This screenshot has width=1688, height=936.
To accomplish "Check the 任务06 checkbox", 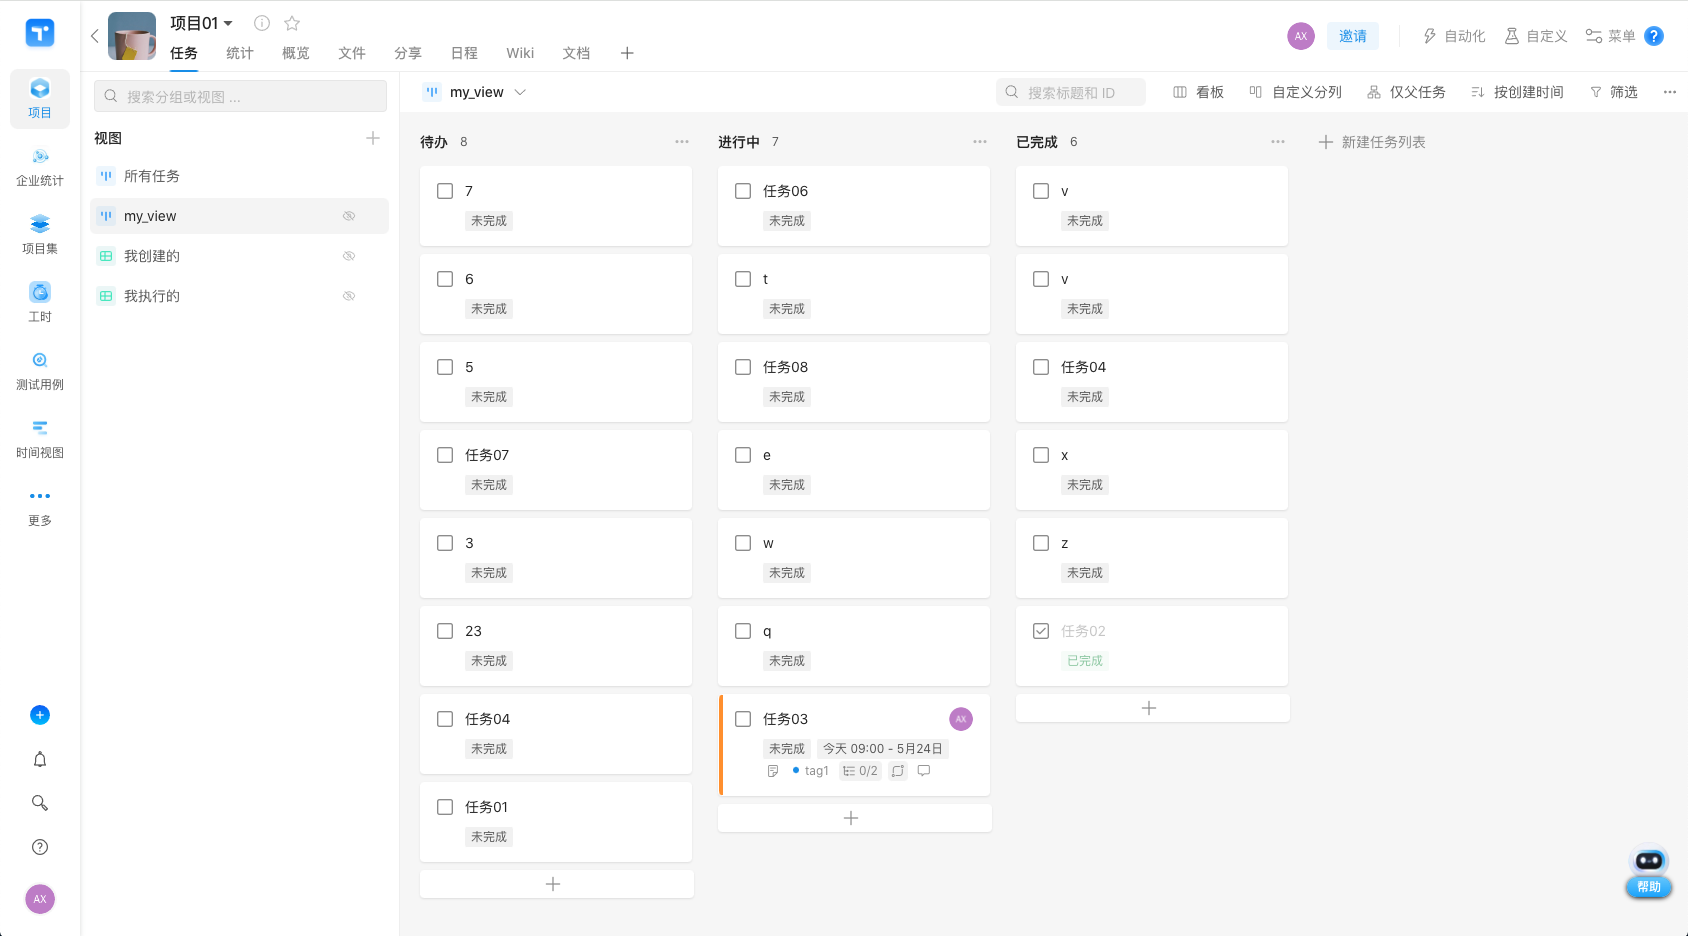I will [x=743, y=191].
